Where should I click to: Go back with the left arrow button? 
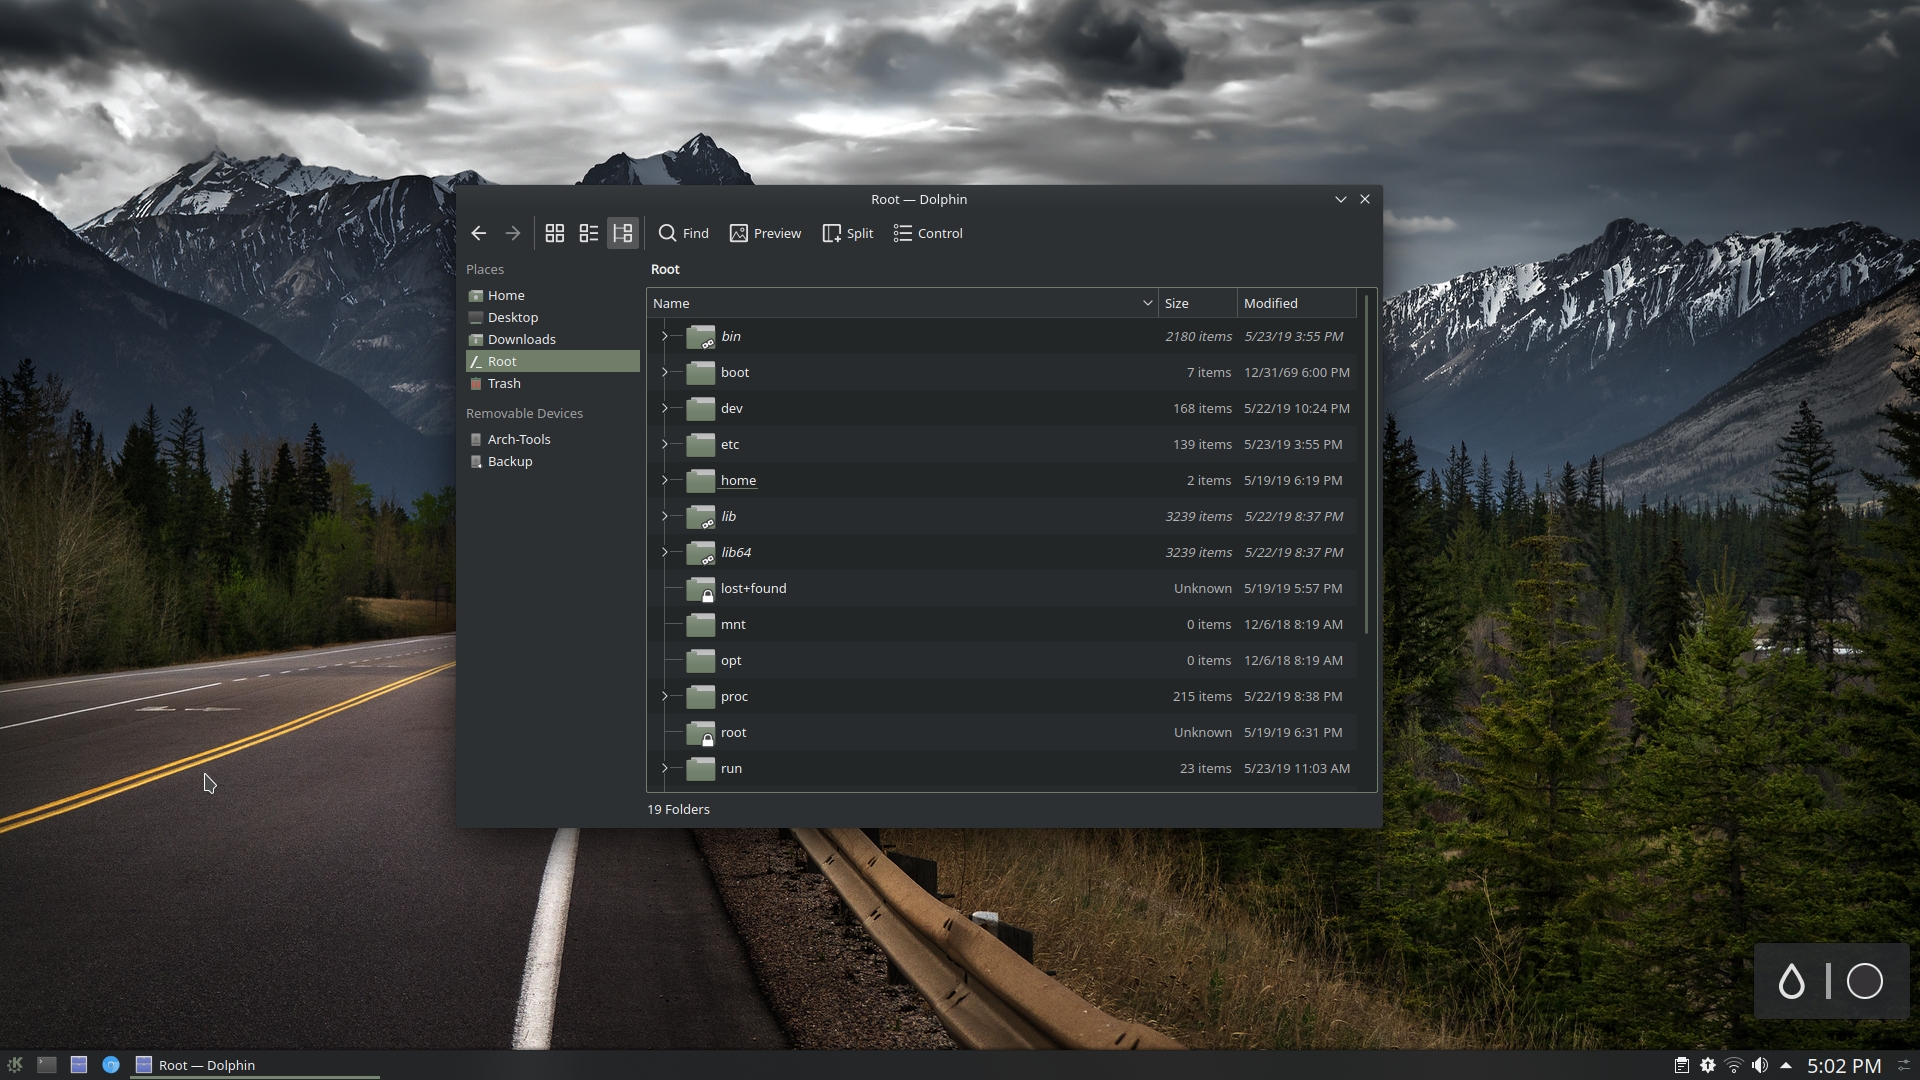click(x=478, y=233)
